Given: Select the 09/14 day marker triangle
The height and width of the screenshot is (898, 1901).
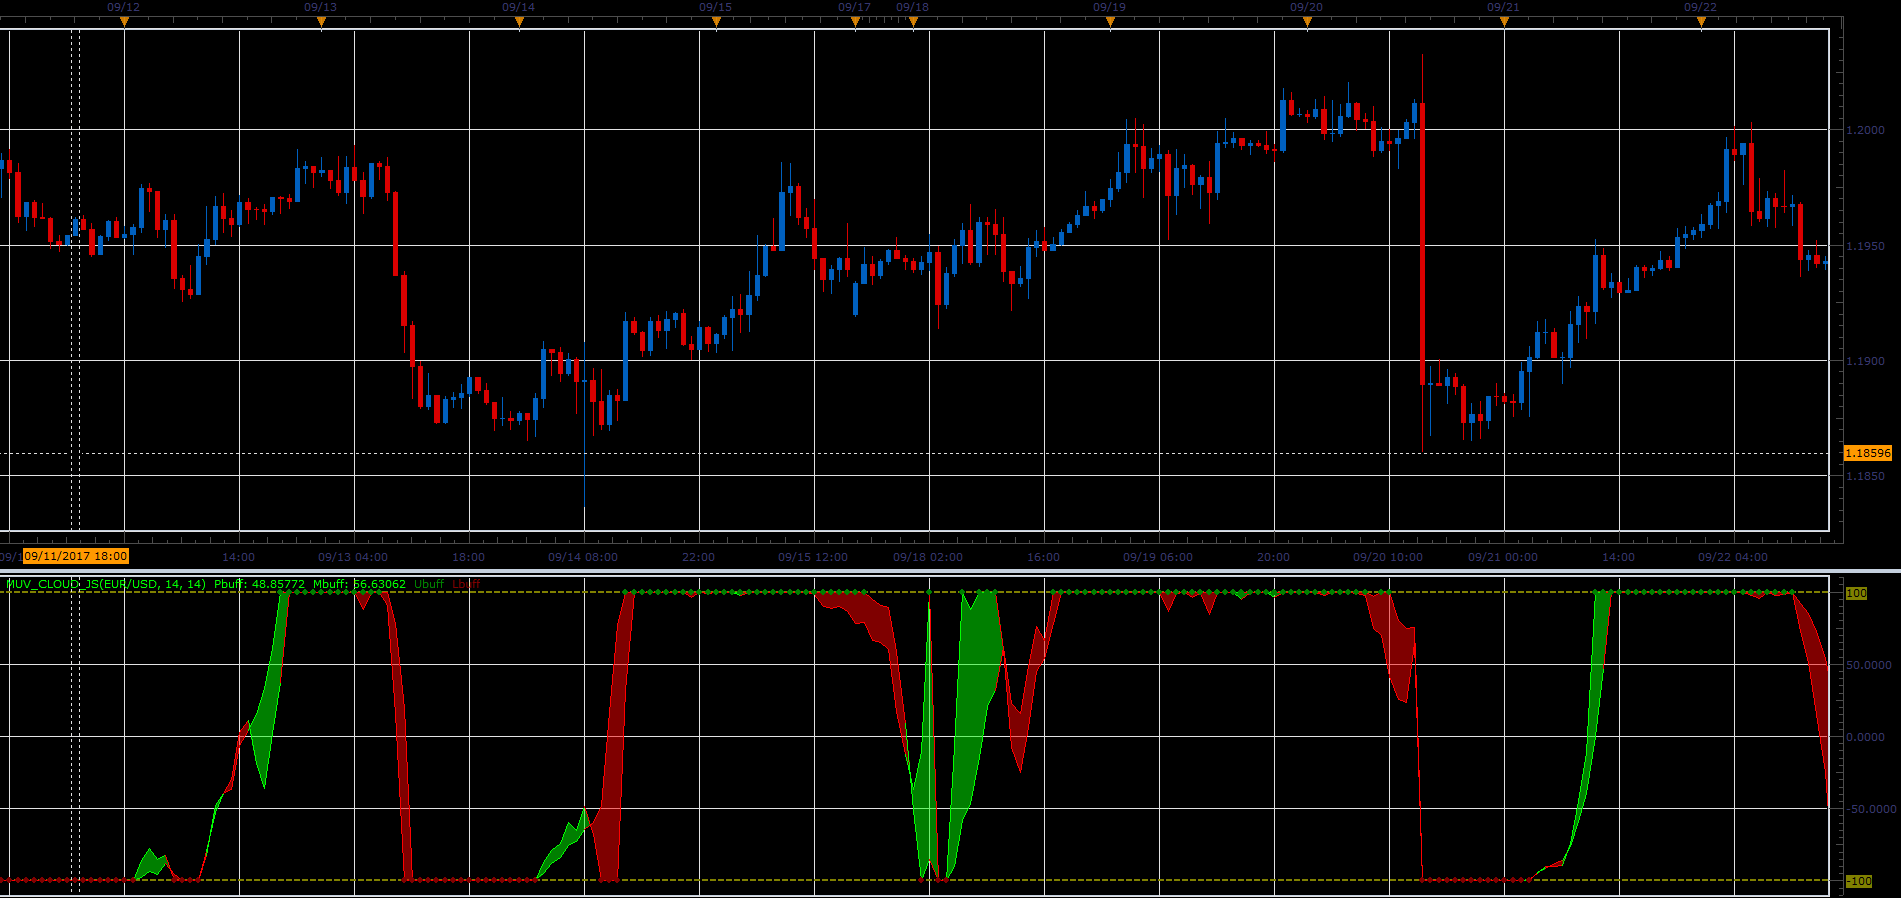Looking at the screenshot, I should click(519, 22).
